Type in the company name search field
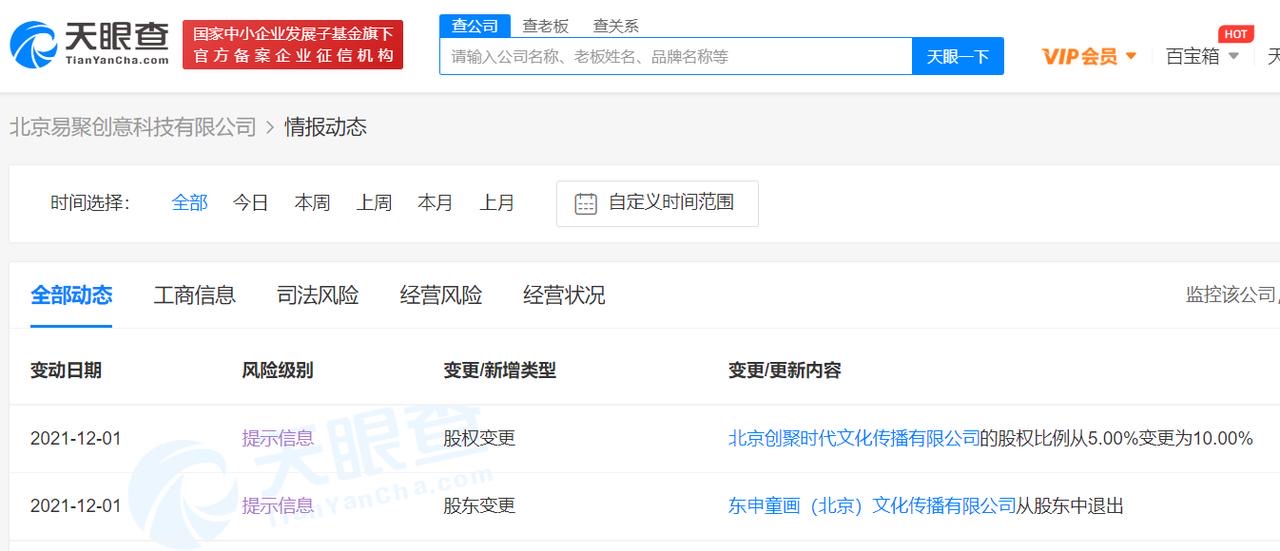This screenshot has height=551, width=1280. coord(675,57)
